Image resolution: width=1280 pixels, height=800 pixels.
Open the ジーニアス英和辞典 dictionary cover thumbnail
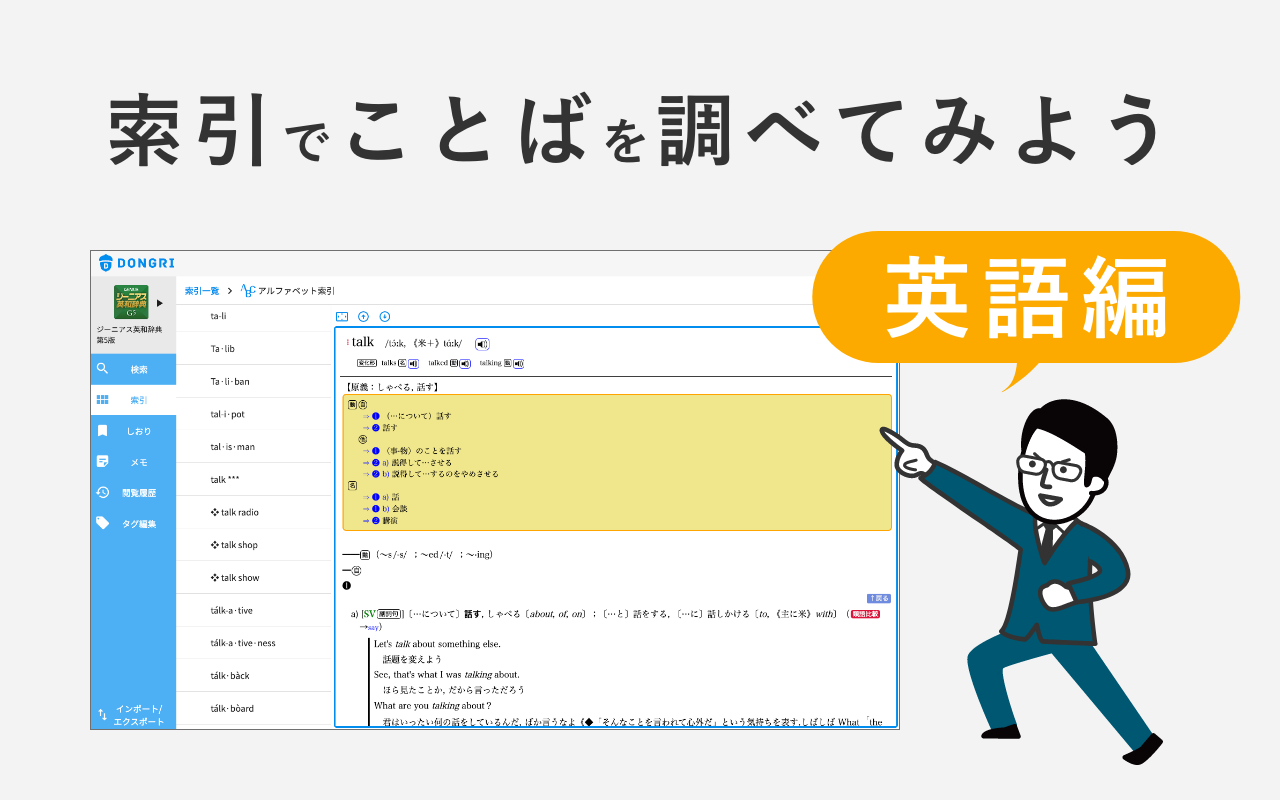pyautogui.click(x=131, y=301)
